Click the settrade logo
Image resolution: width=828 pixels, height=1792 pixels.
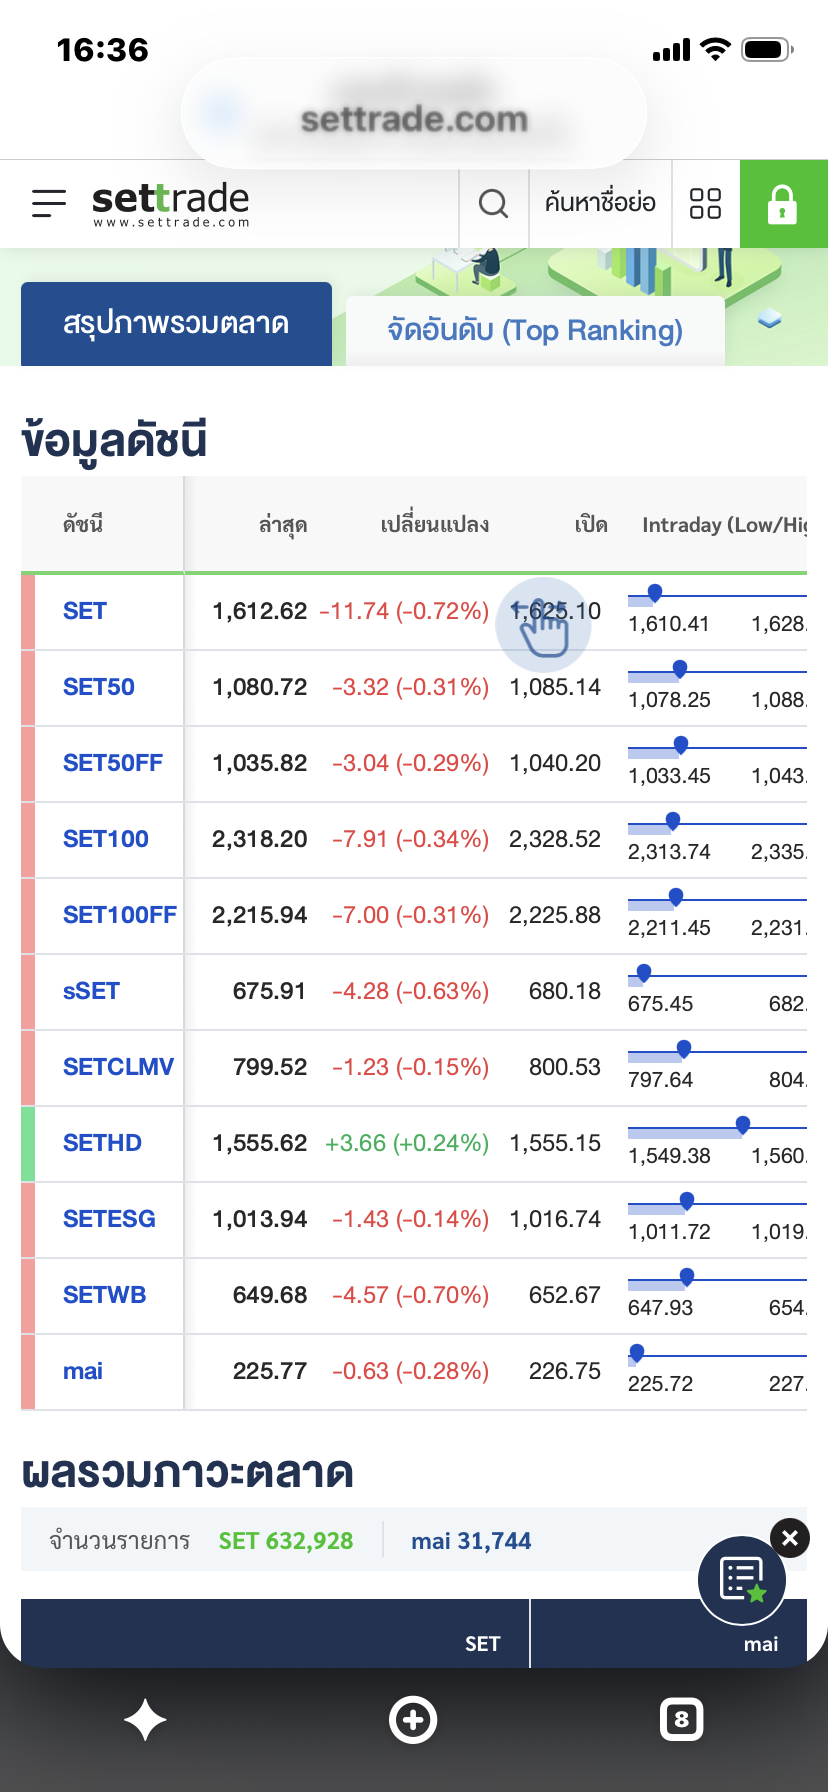pyautogui.click(x=170, y=204)
